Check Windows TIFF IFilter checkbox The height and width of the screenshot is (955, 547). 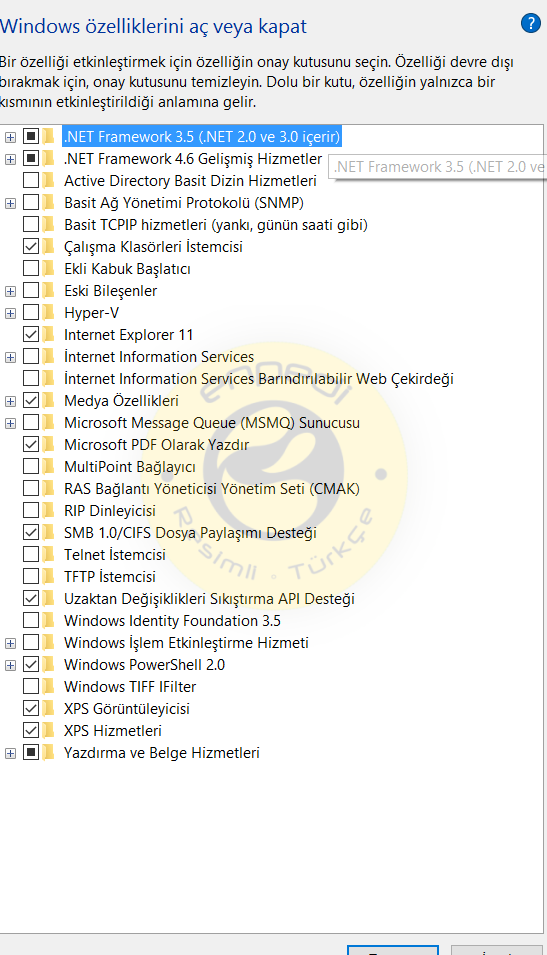[30, 686]
